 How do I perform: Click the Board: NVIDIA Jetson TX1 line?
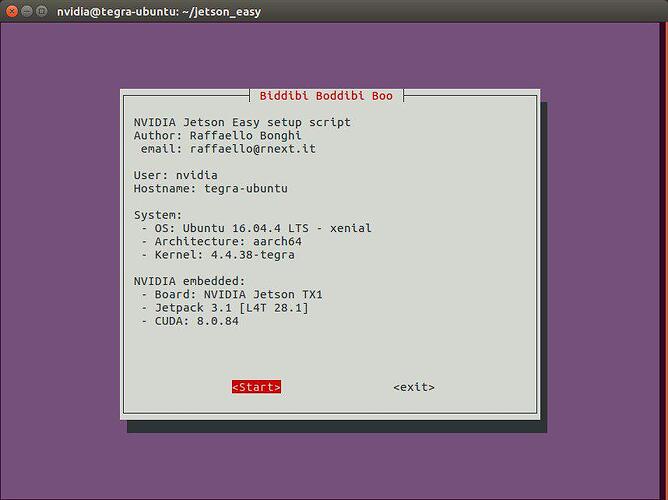click(x=232, y=294)
